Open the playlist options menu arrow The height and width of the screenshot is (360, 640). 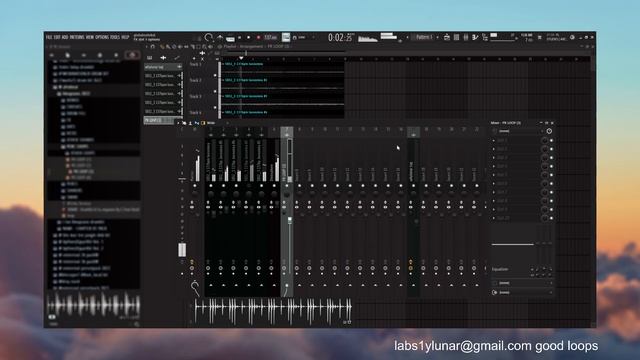(147, 47)
